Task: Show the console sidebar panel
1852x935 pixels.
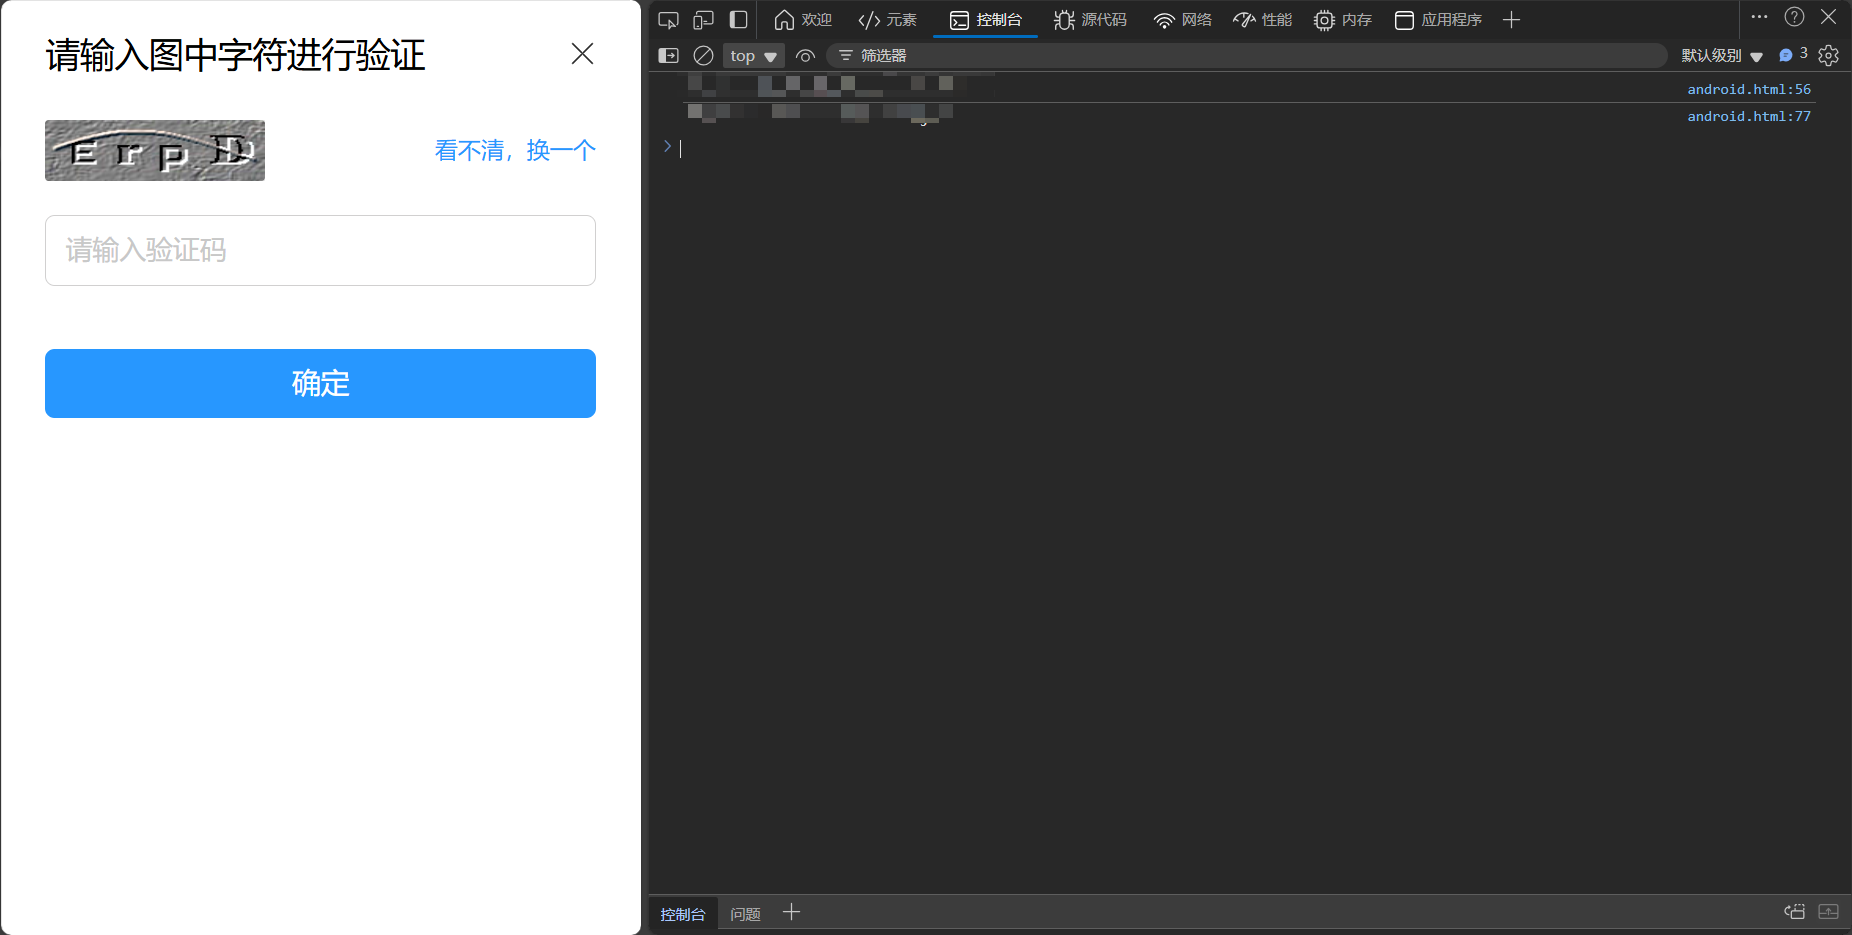Action: click(668, 56)
